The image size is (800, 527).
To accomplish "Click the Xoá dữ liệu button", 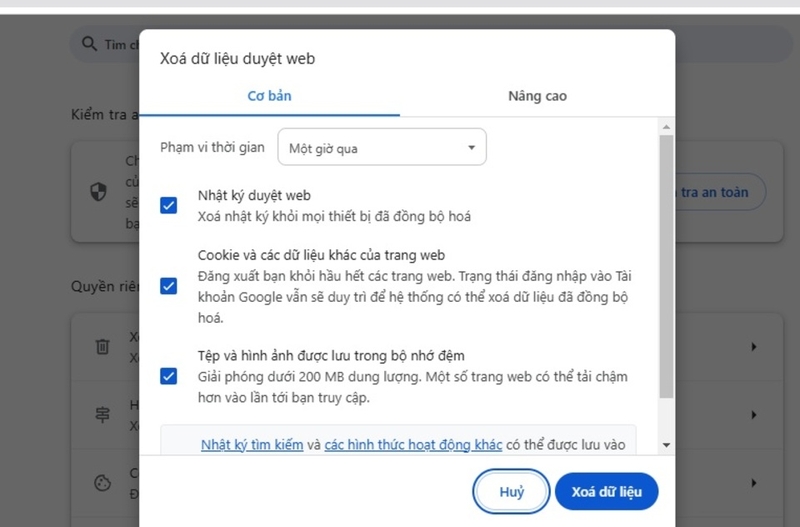I will click(607, 492).
